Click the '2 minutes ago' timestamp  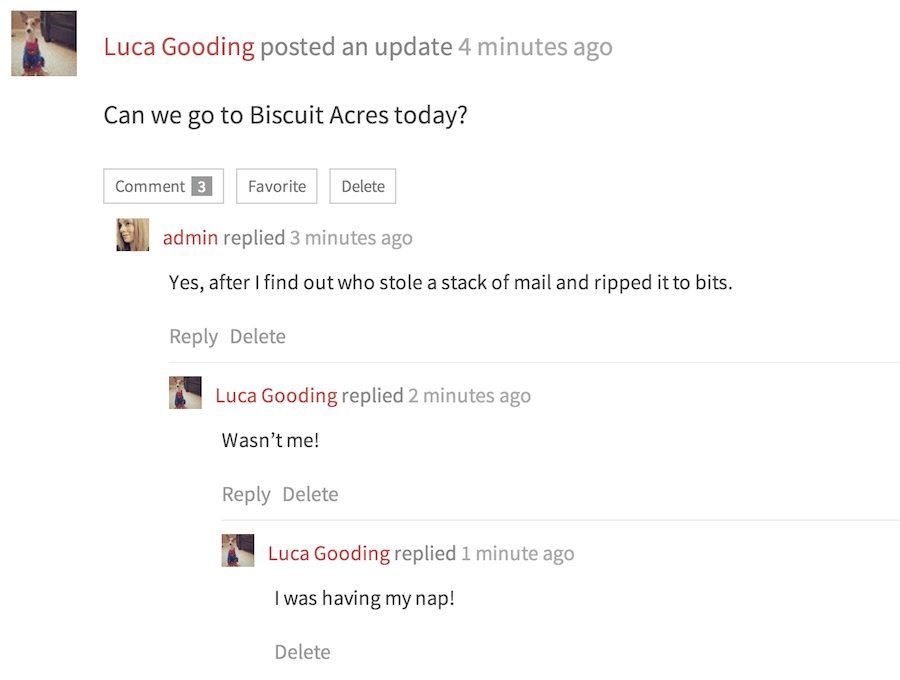tap(469, 396)
